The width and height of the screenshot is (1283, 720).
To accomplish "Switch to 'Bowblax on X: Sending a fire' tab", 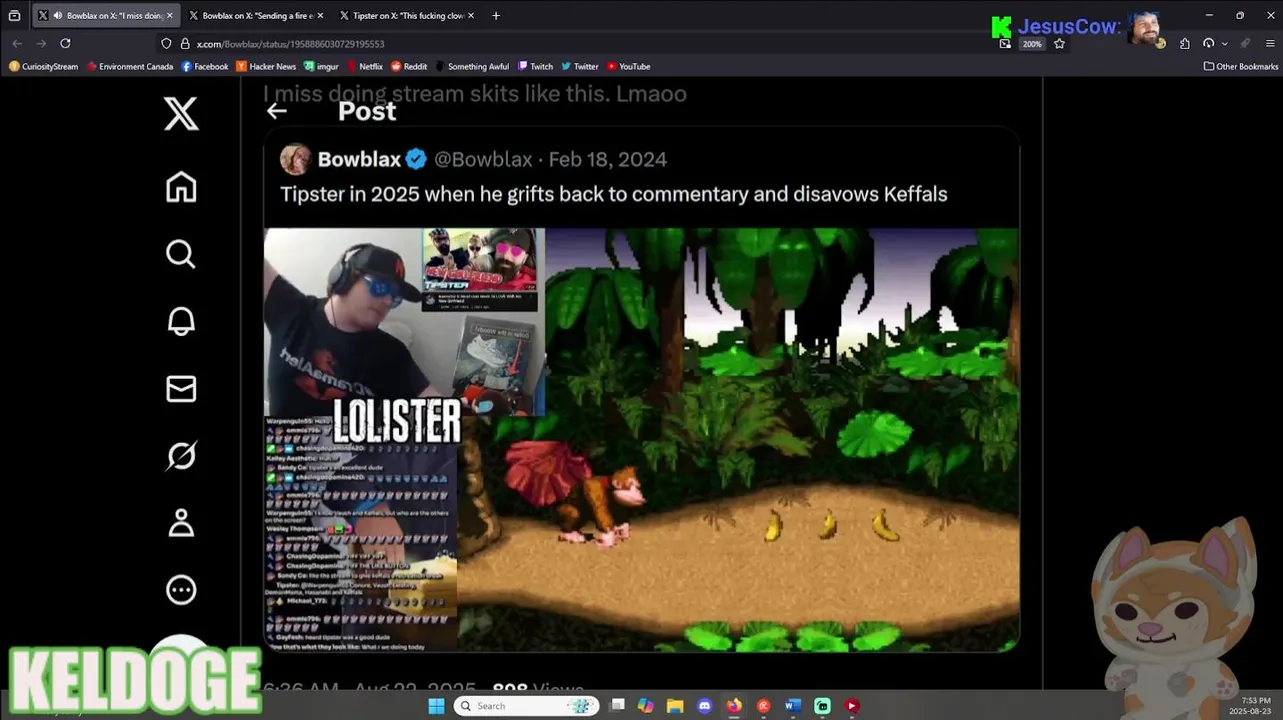I will 257,15.
